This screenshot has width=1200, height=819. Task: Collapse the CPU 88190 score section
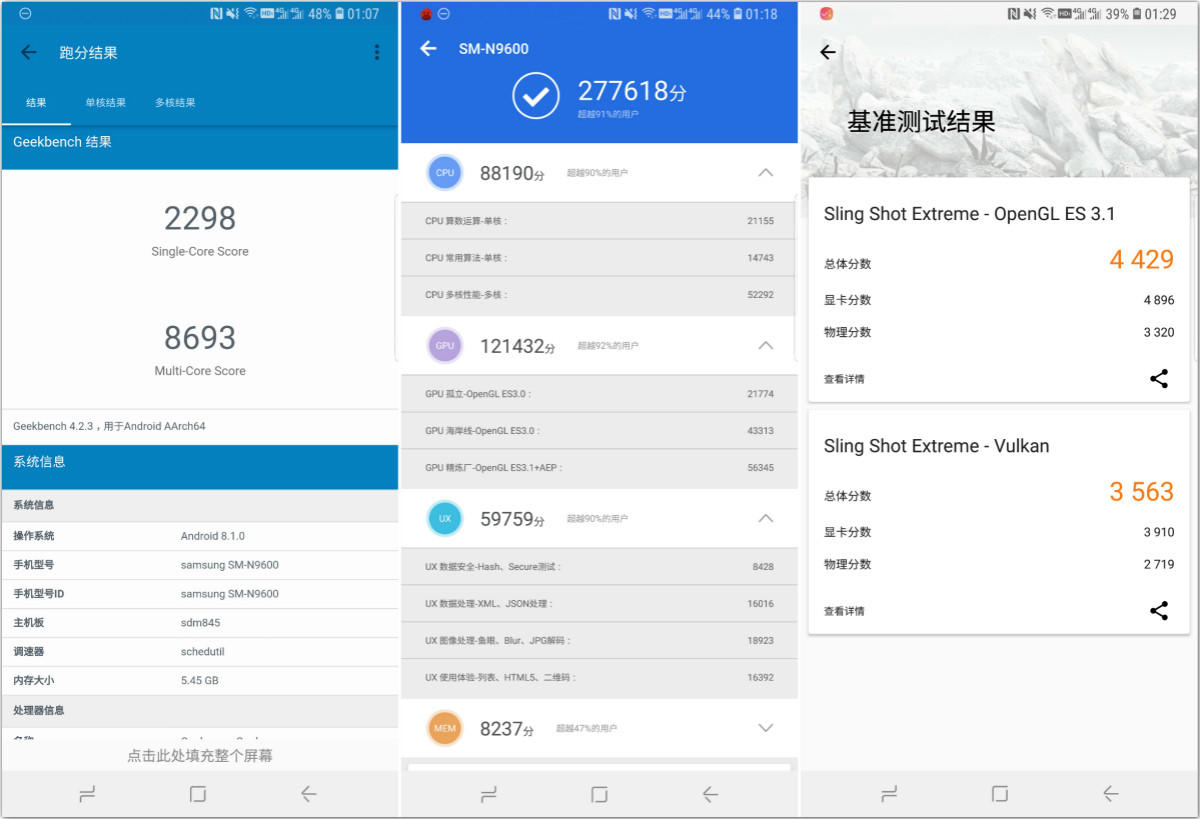765,173
